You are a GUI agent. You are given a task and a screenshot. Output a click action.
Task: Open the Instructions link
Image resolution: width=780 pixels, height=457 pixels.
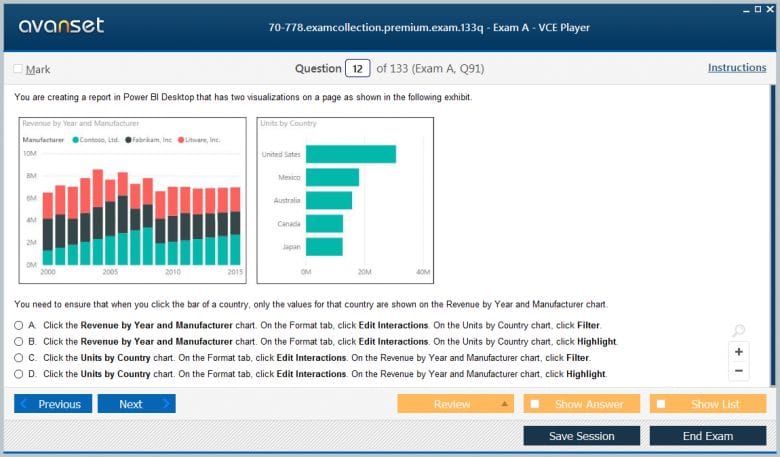(737, 68)
